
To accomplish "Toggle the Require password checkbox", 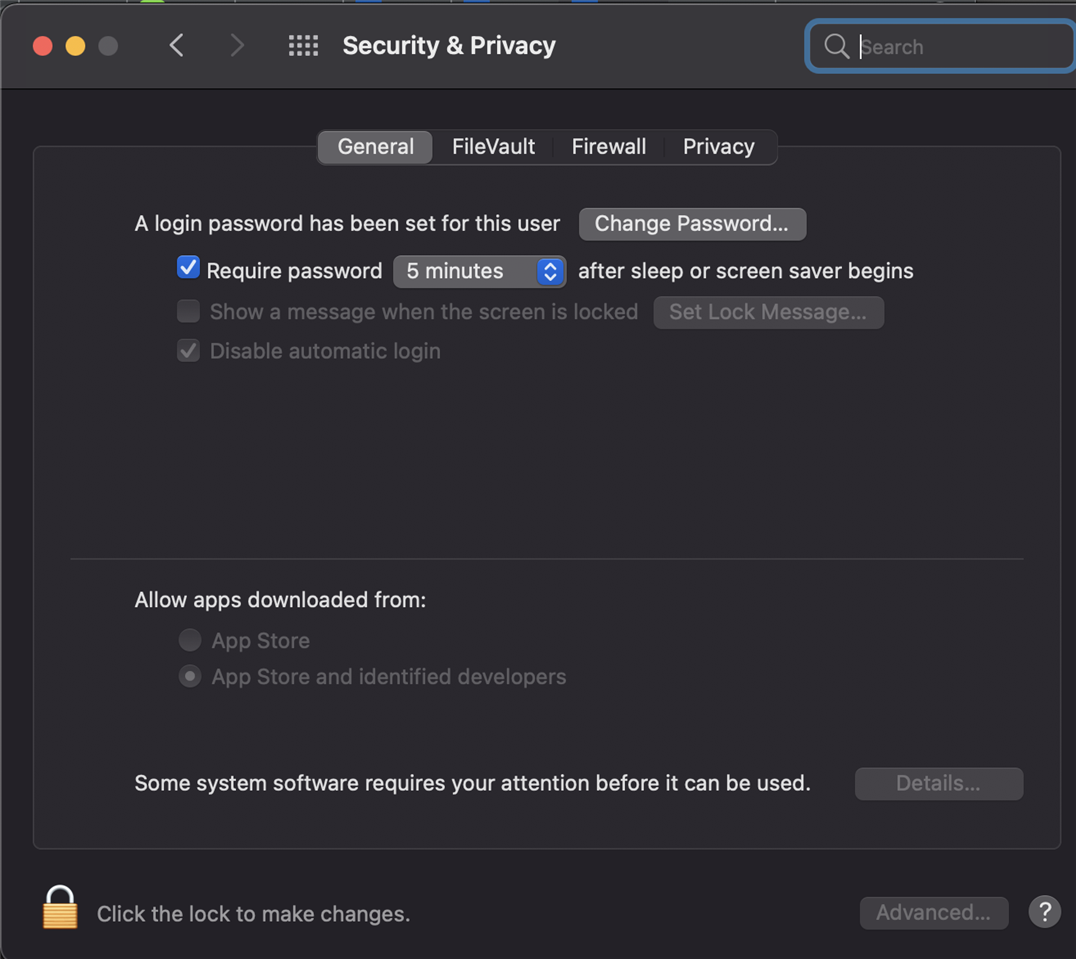I will pos(188,268).
